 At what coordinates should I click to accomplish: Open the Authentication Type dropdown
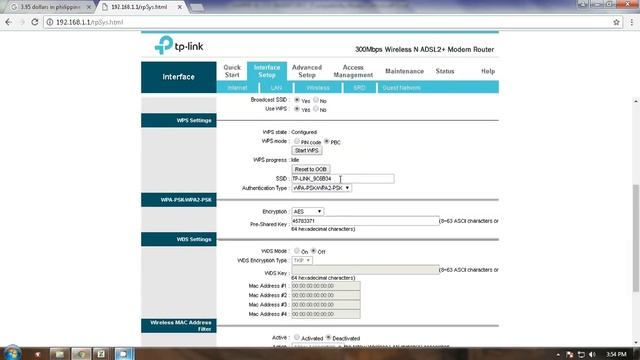click(322, 188)
